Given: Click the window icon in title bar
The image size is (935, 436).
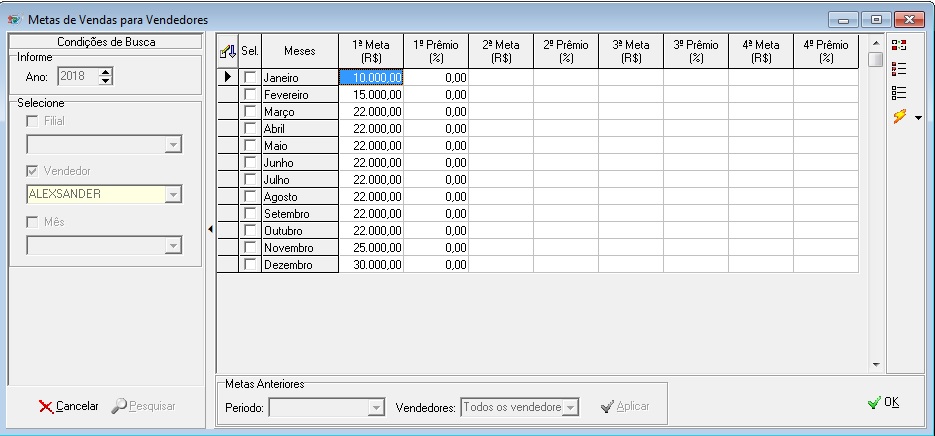Looking at the screenshot, I should pos(14,20).
